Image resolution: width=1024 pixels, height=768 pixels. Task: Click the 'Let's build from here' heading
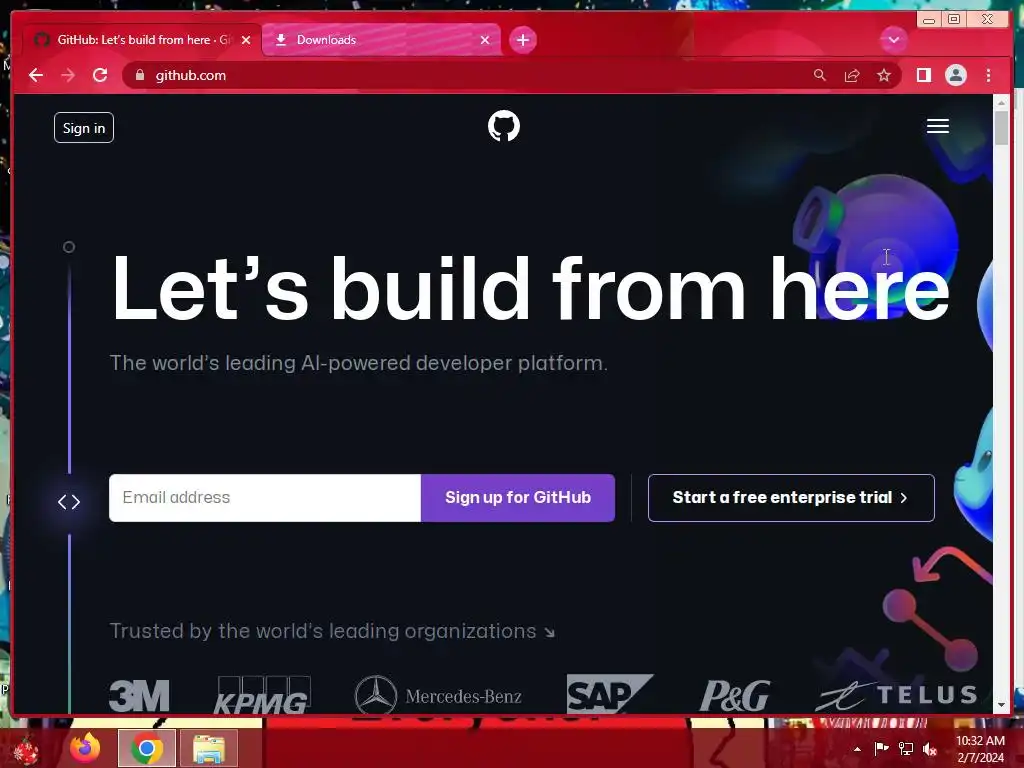(x=530, y=289)
